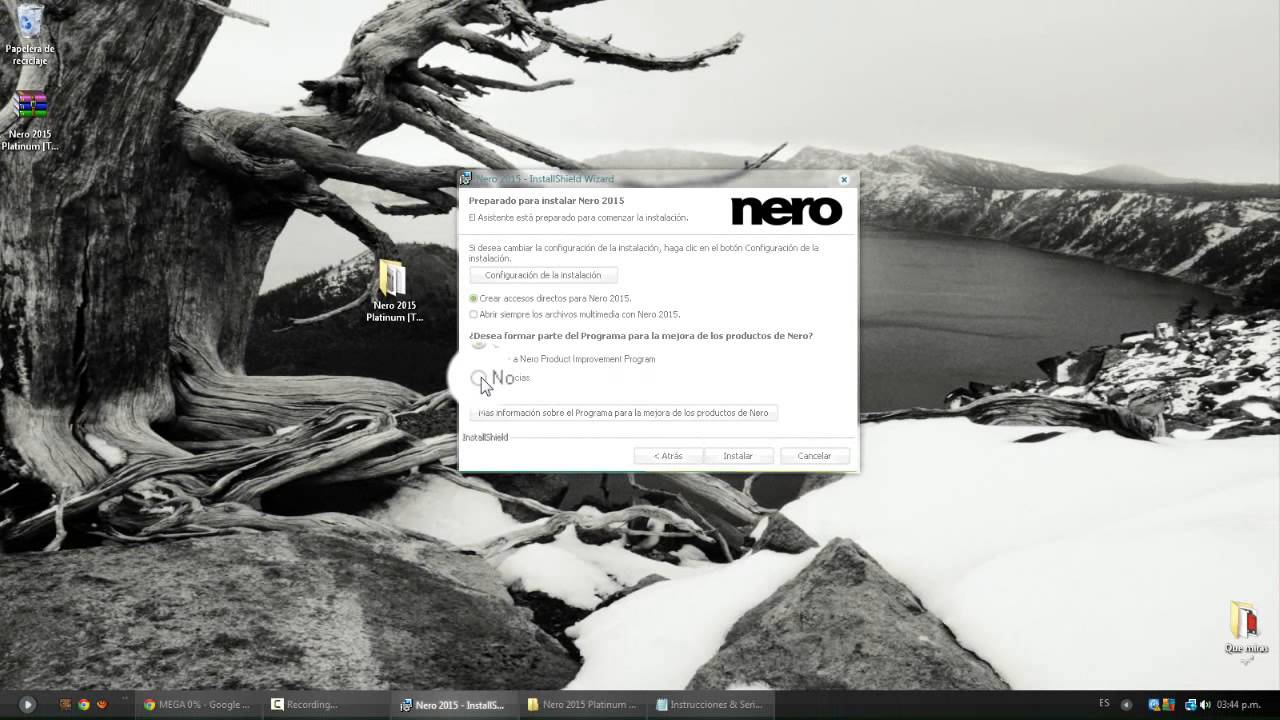
Task: Click the taskbar clock showing 03:44 p.m.
Action: pos(1238,704)
